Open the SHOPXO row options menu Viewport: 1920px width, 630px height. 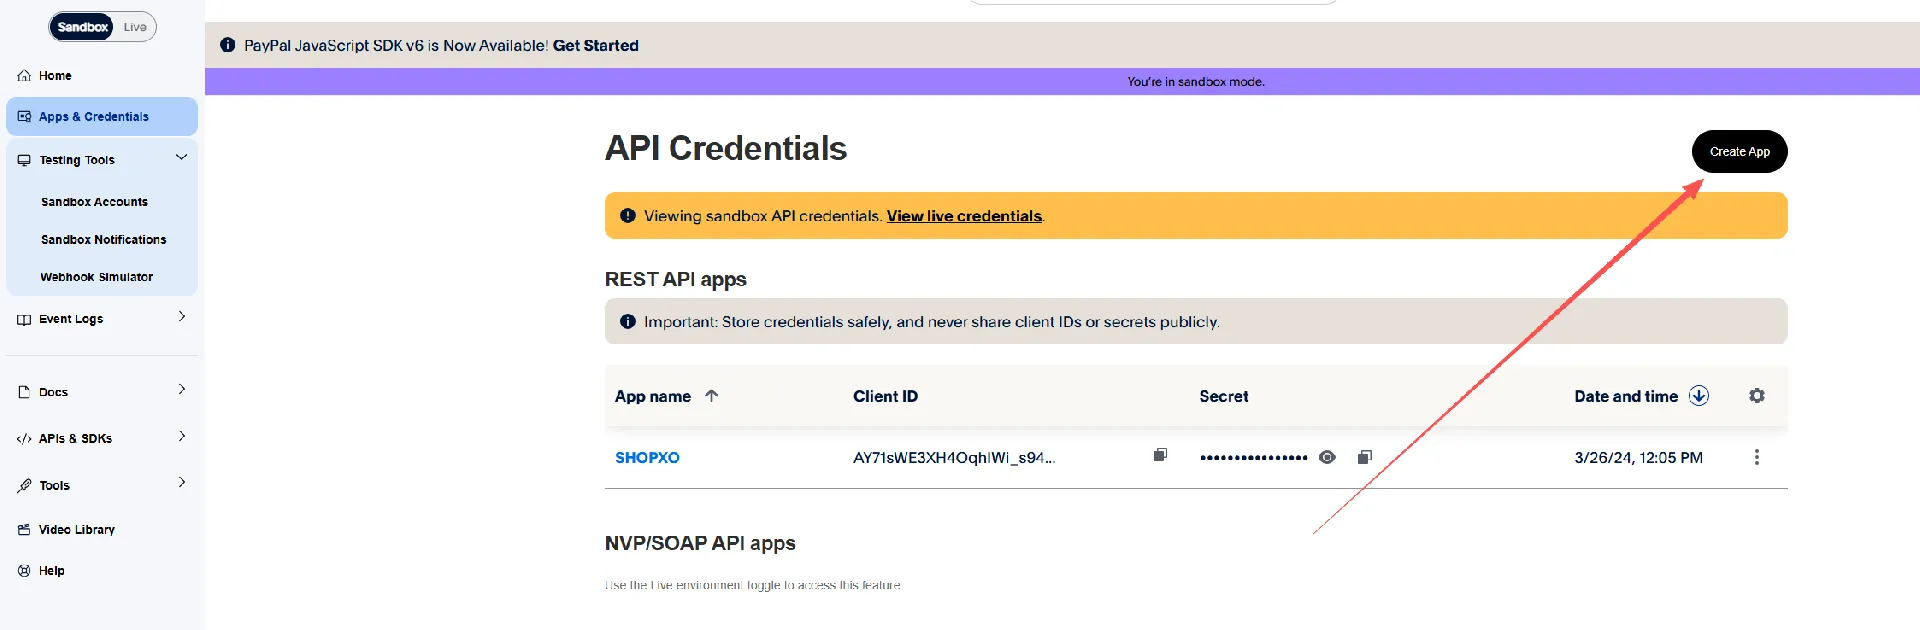[x=1757, y=457]
